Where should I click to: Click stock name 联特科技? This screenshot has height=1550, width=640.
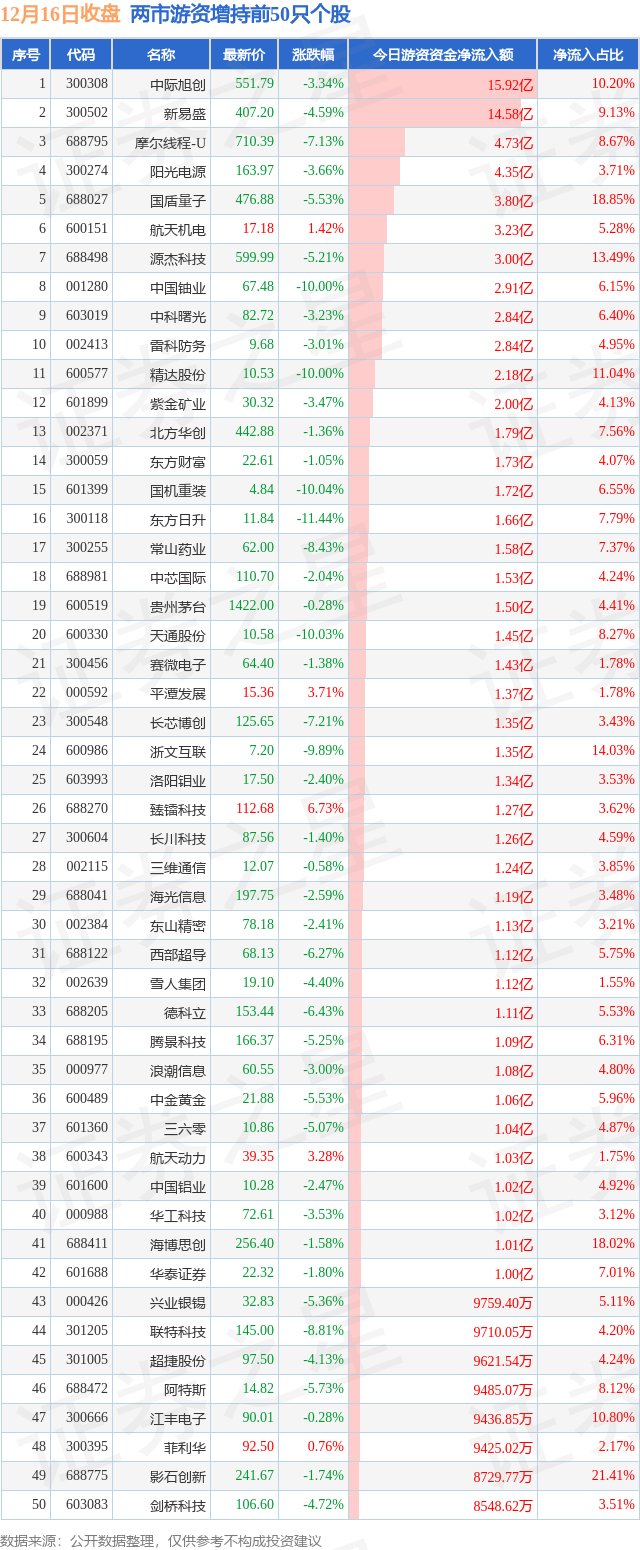[x=178, y=1331]
